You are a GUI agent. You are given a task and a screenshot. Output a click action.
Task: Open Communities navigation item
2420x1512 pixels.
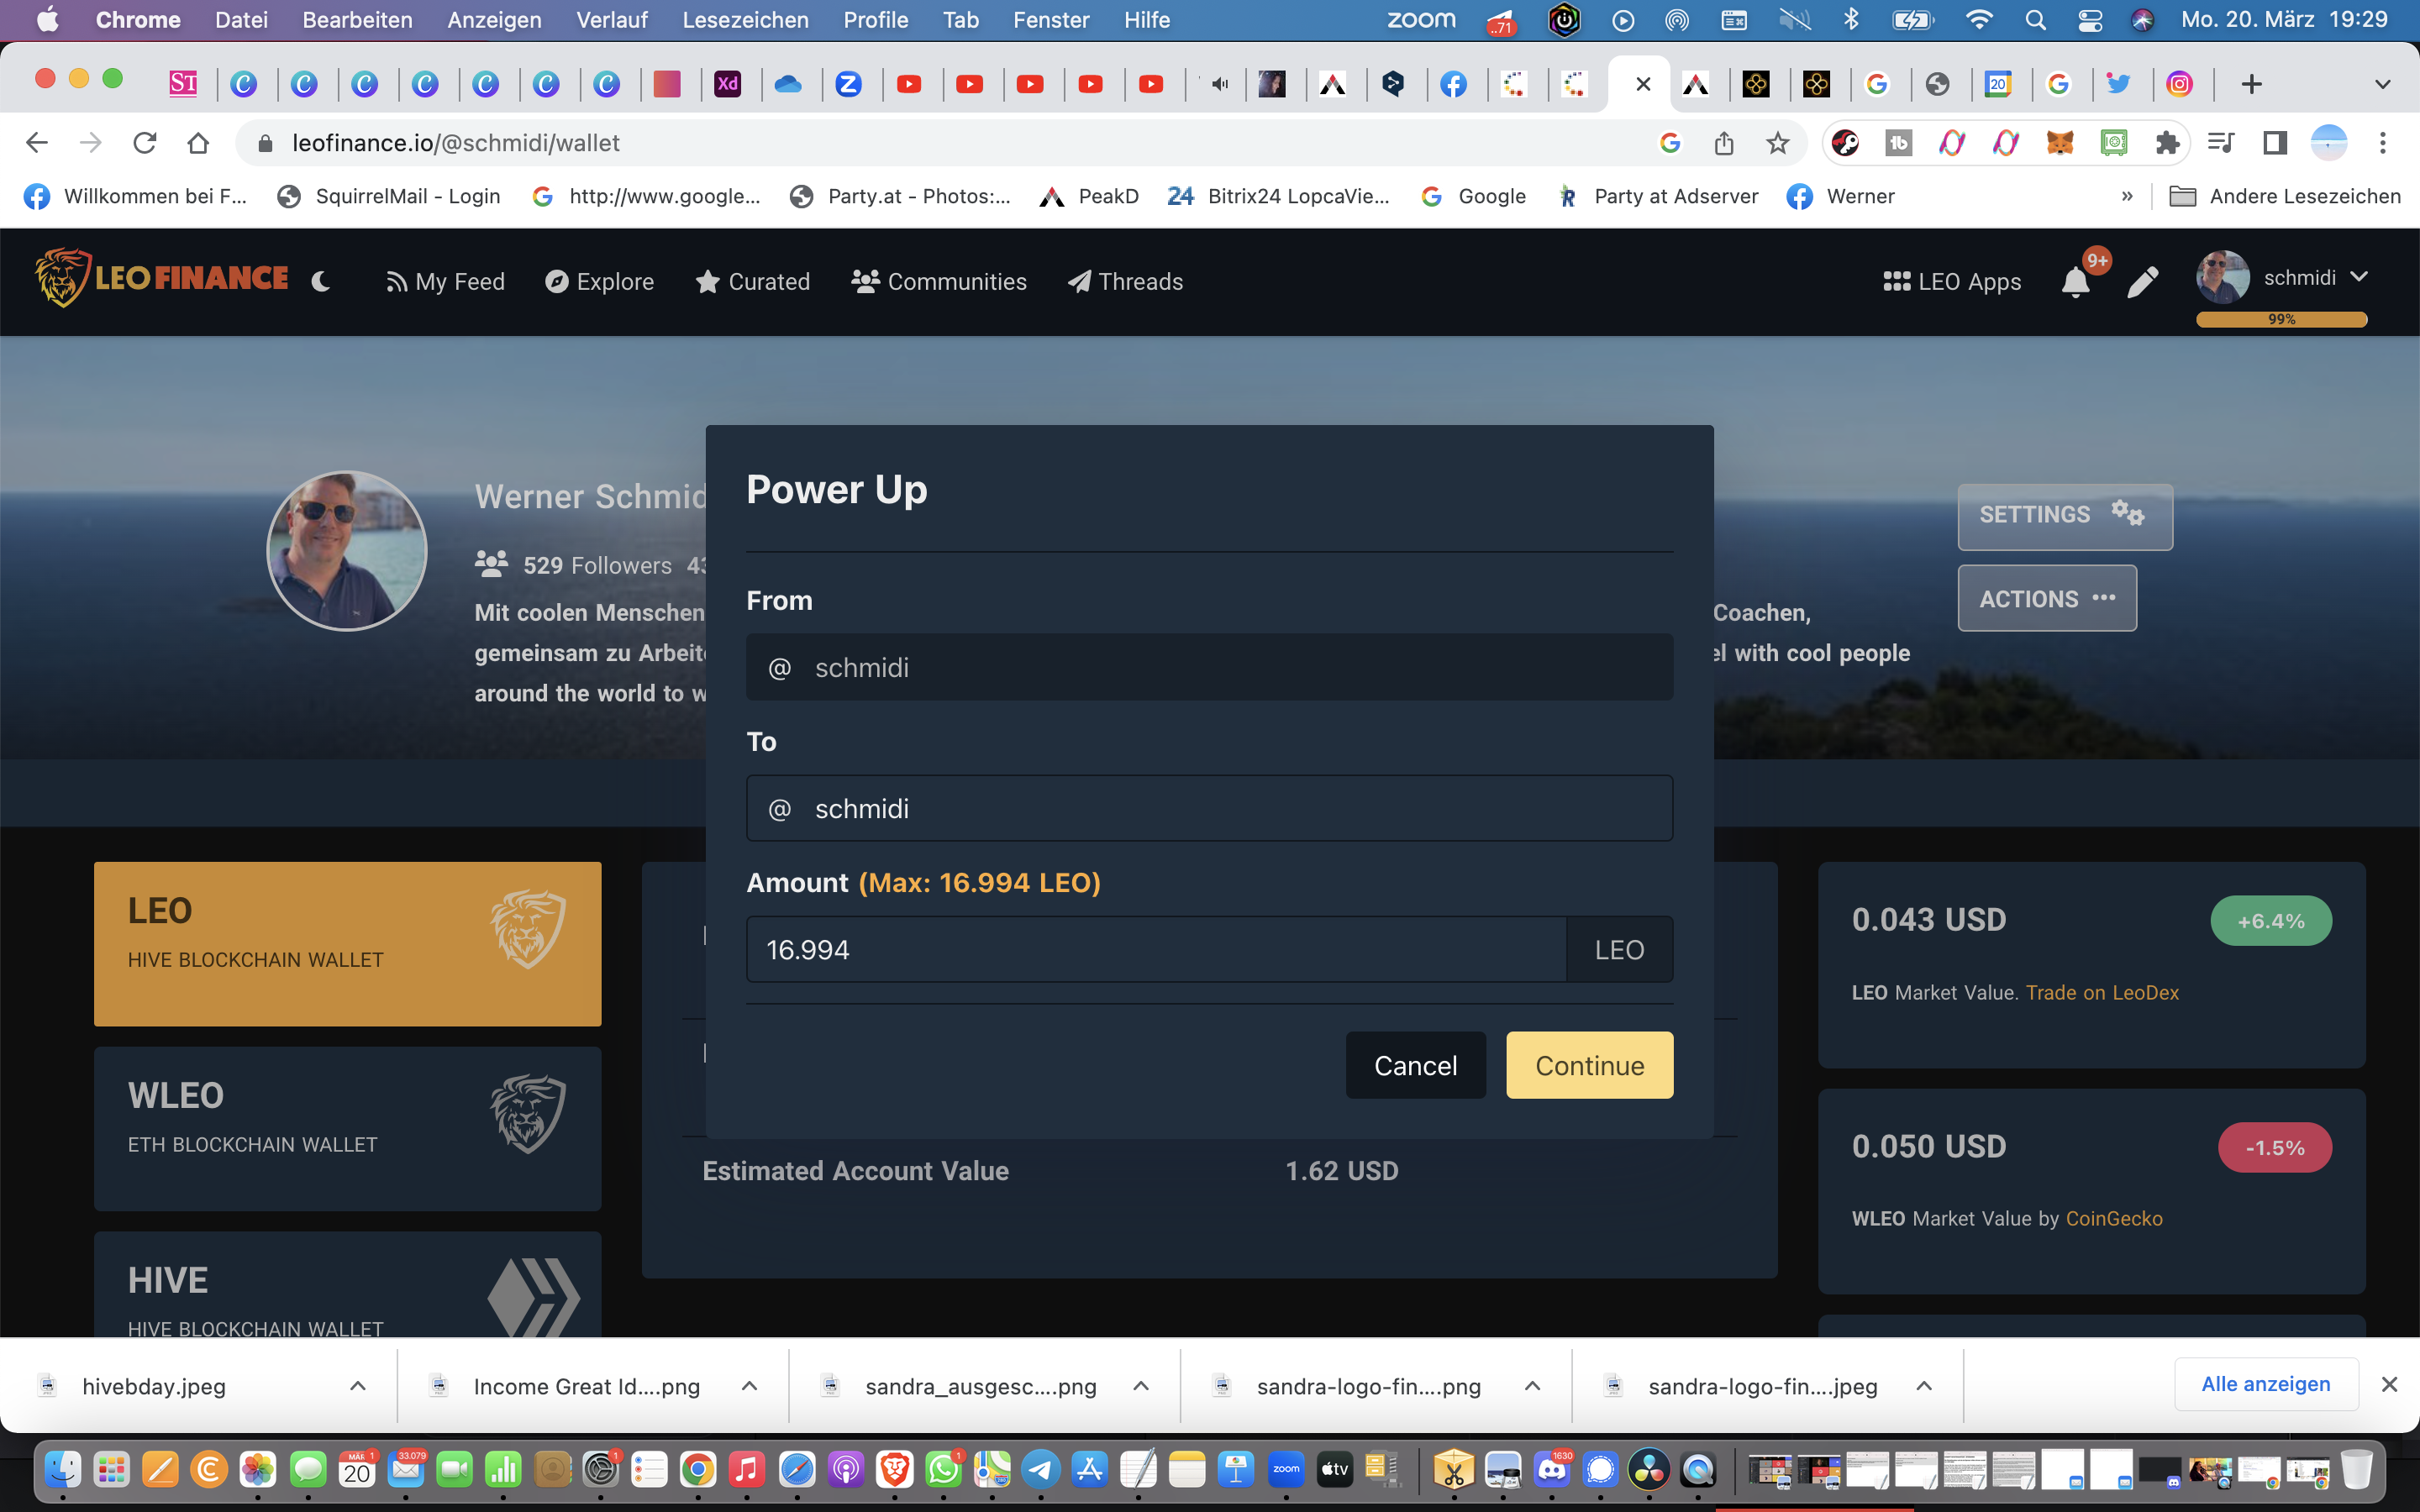coord(939,282)
